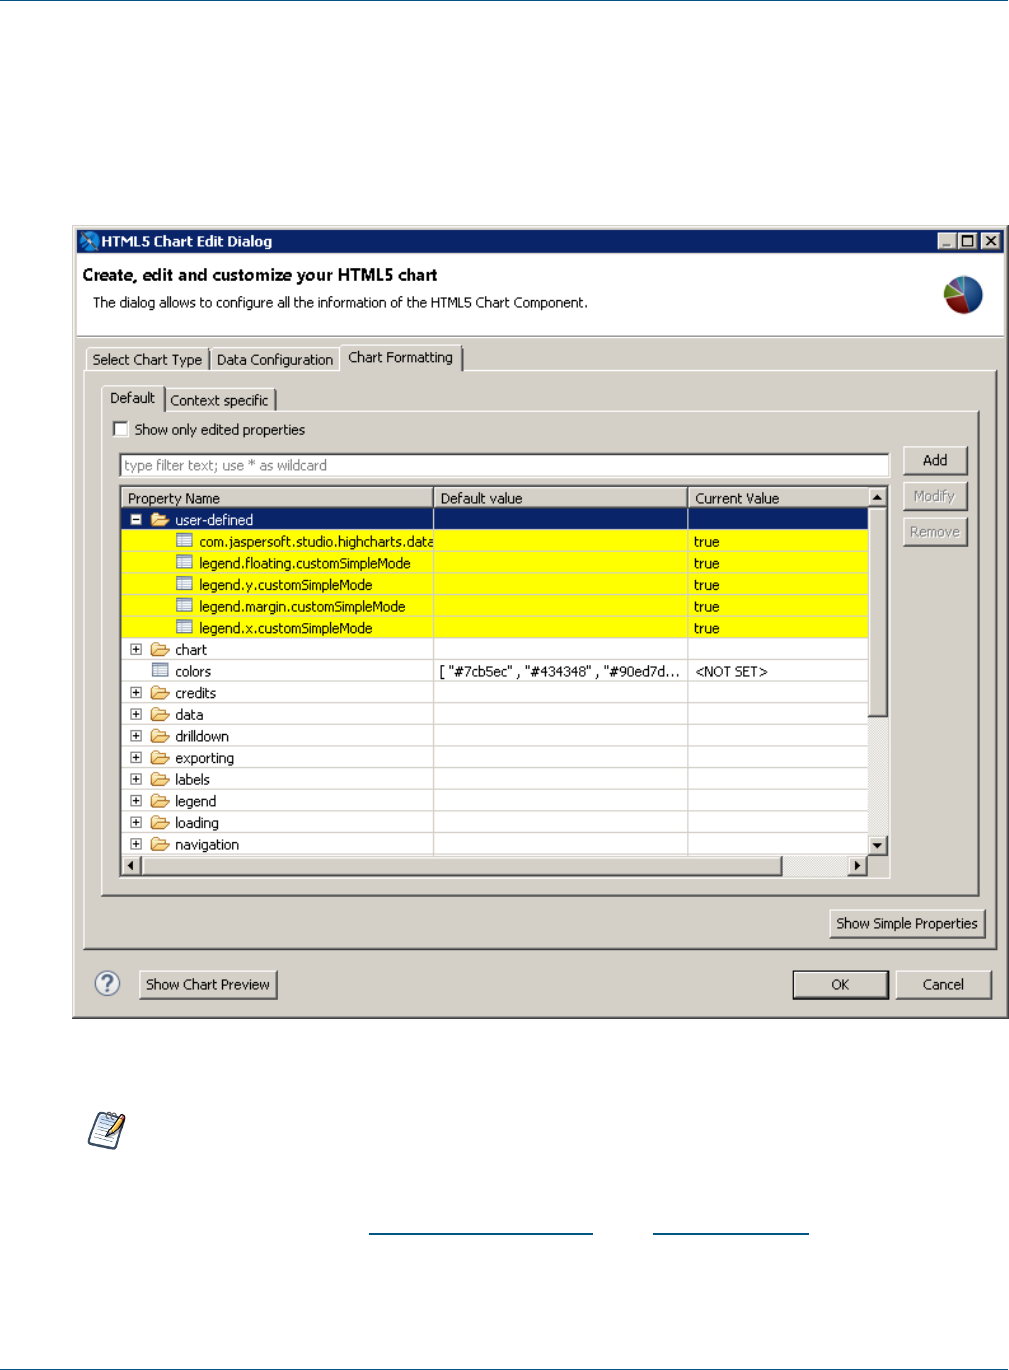Click the Property Name column header

pos(277,498)
